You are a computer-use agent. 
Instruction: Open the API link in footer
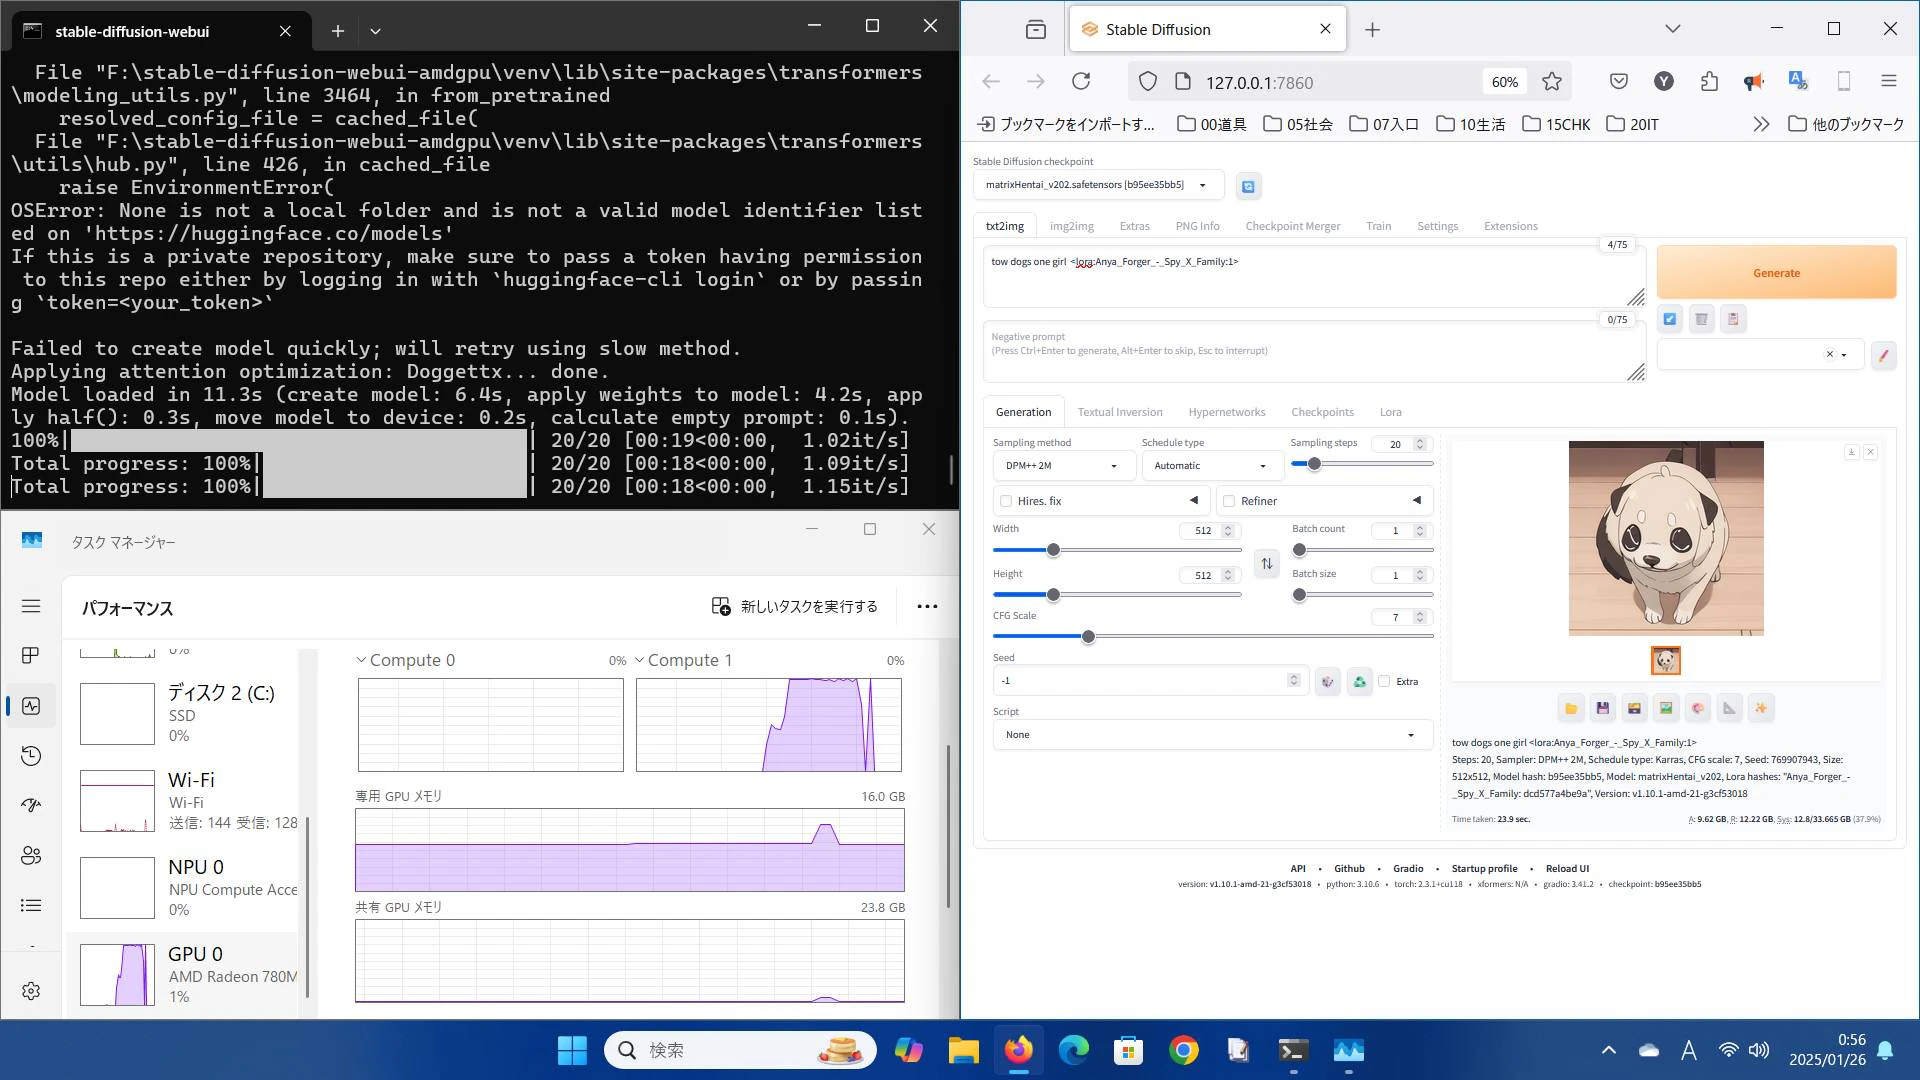click(x=1297, y=869)
